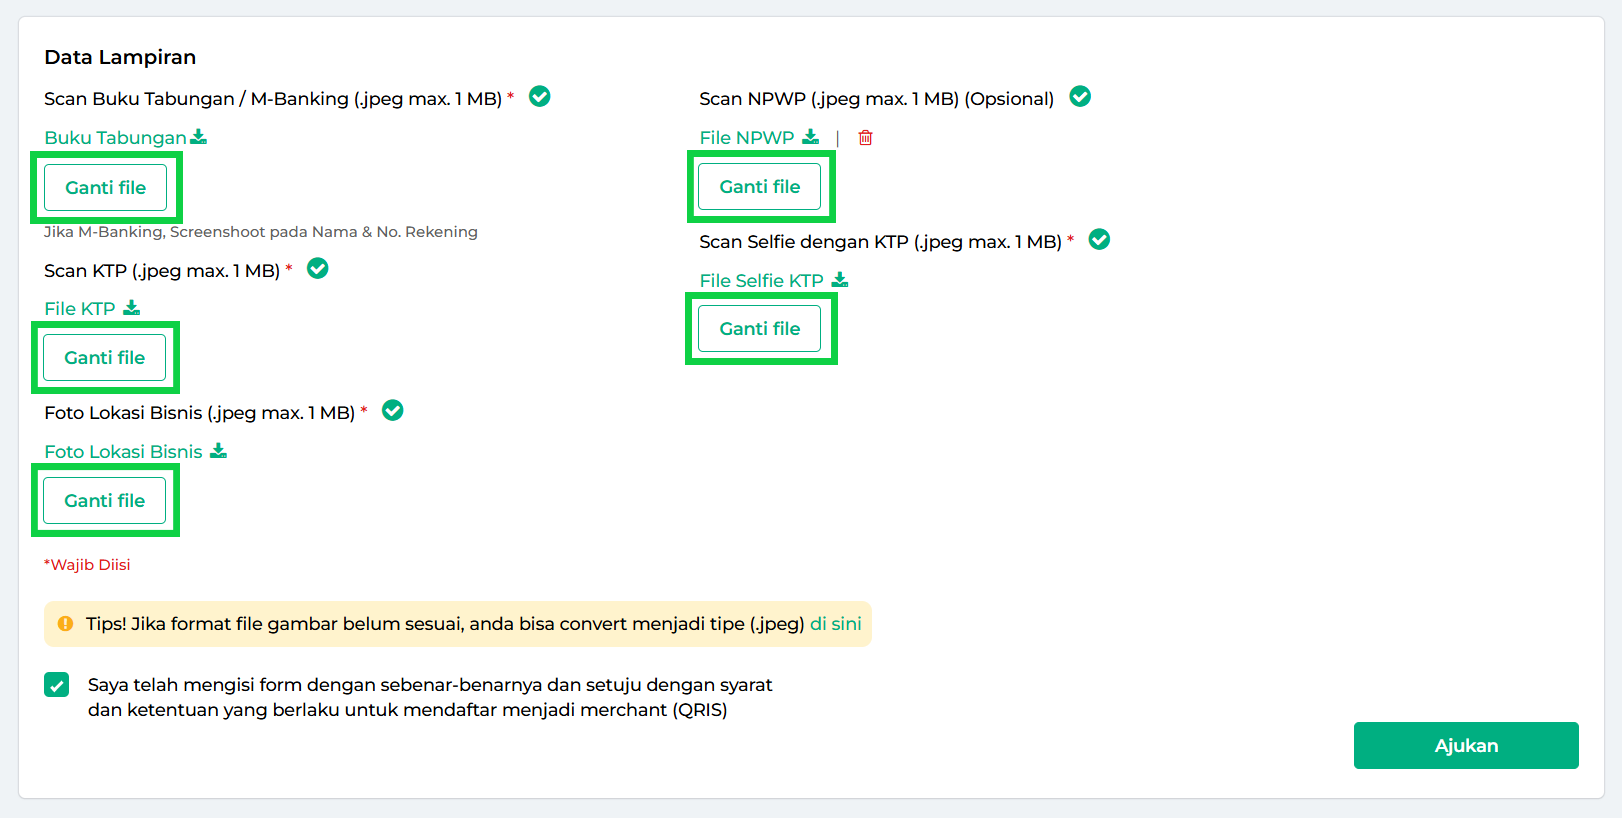
Task: Open the "di sini" convert link
Action: (x=836, y=624)
